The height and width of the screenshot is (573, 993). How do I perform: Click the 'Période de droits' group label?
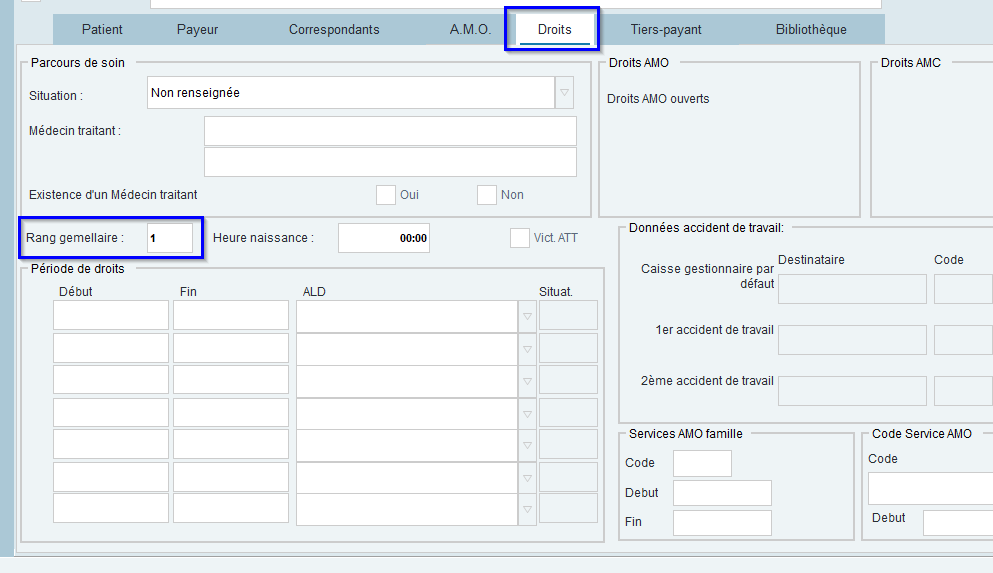(x=78, y=268)
